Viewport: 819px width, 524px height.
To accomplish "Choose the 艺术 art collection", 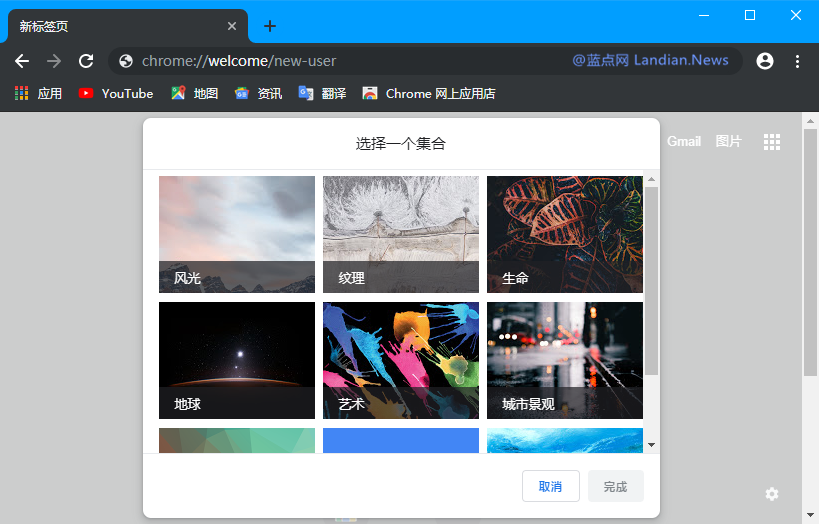I will click(x=401, y=361).
